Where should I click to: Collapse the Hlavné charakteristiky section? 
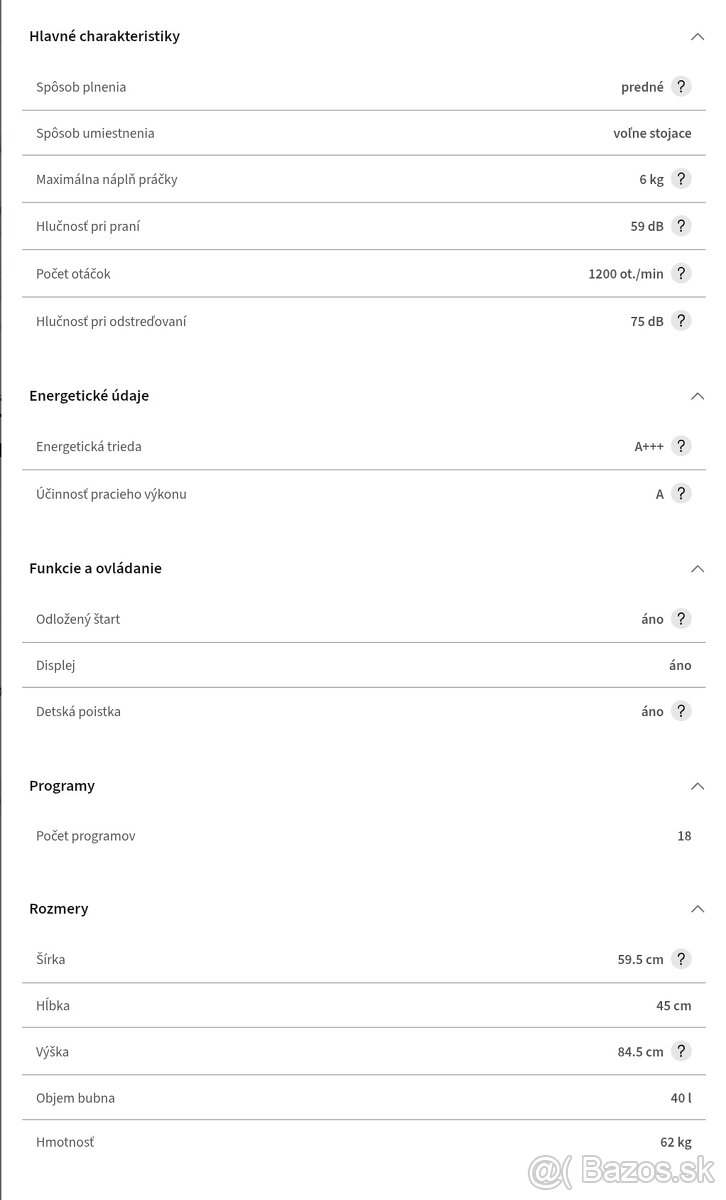698,36
